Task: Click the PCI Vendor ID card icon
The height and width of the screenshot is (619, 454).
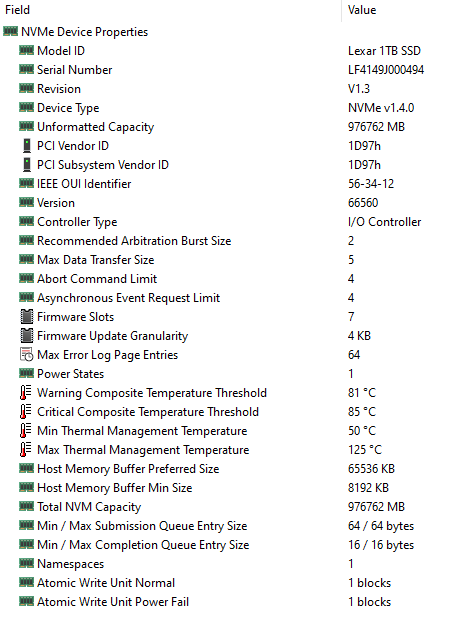Action: (x=26, y=146)
